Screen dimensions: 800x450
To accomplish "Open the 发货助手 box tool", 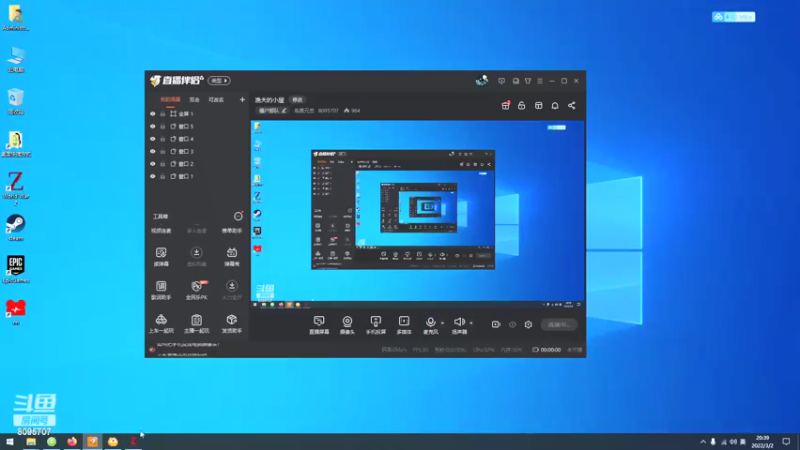I will click(232, 323).
